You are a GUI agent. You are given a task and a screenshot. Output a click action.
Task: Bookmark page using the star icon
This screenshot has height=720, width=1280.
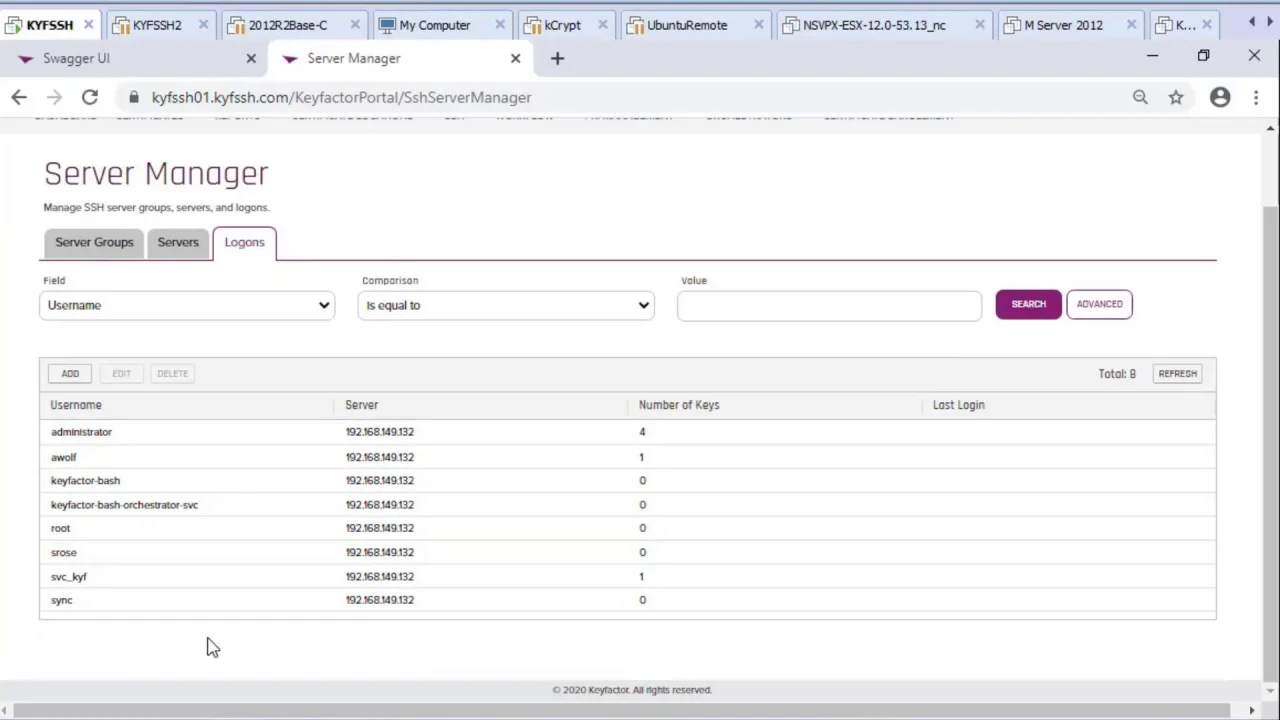(1176, 97)
